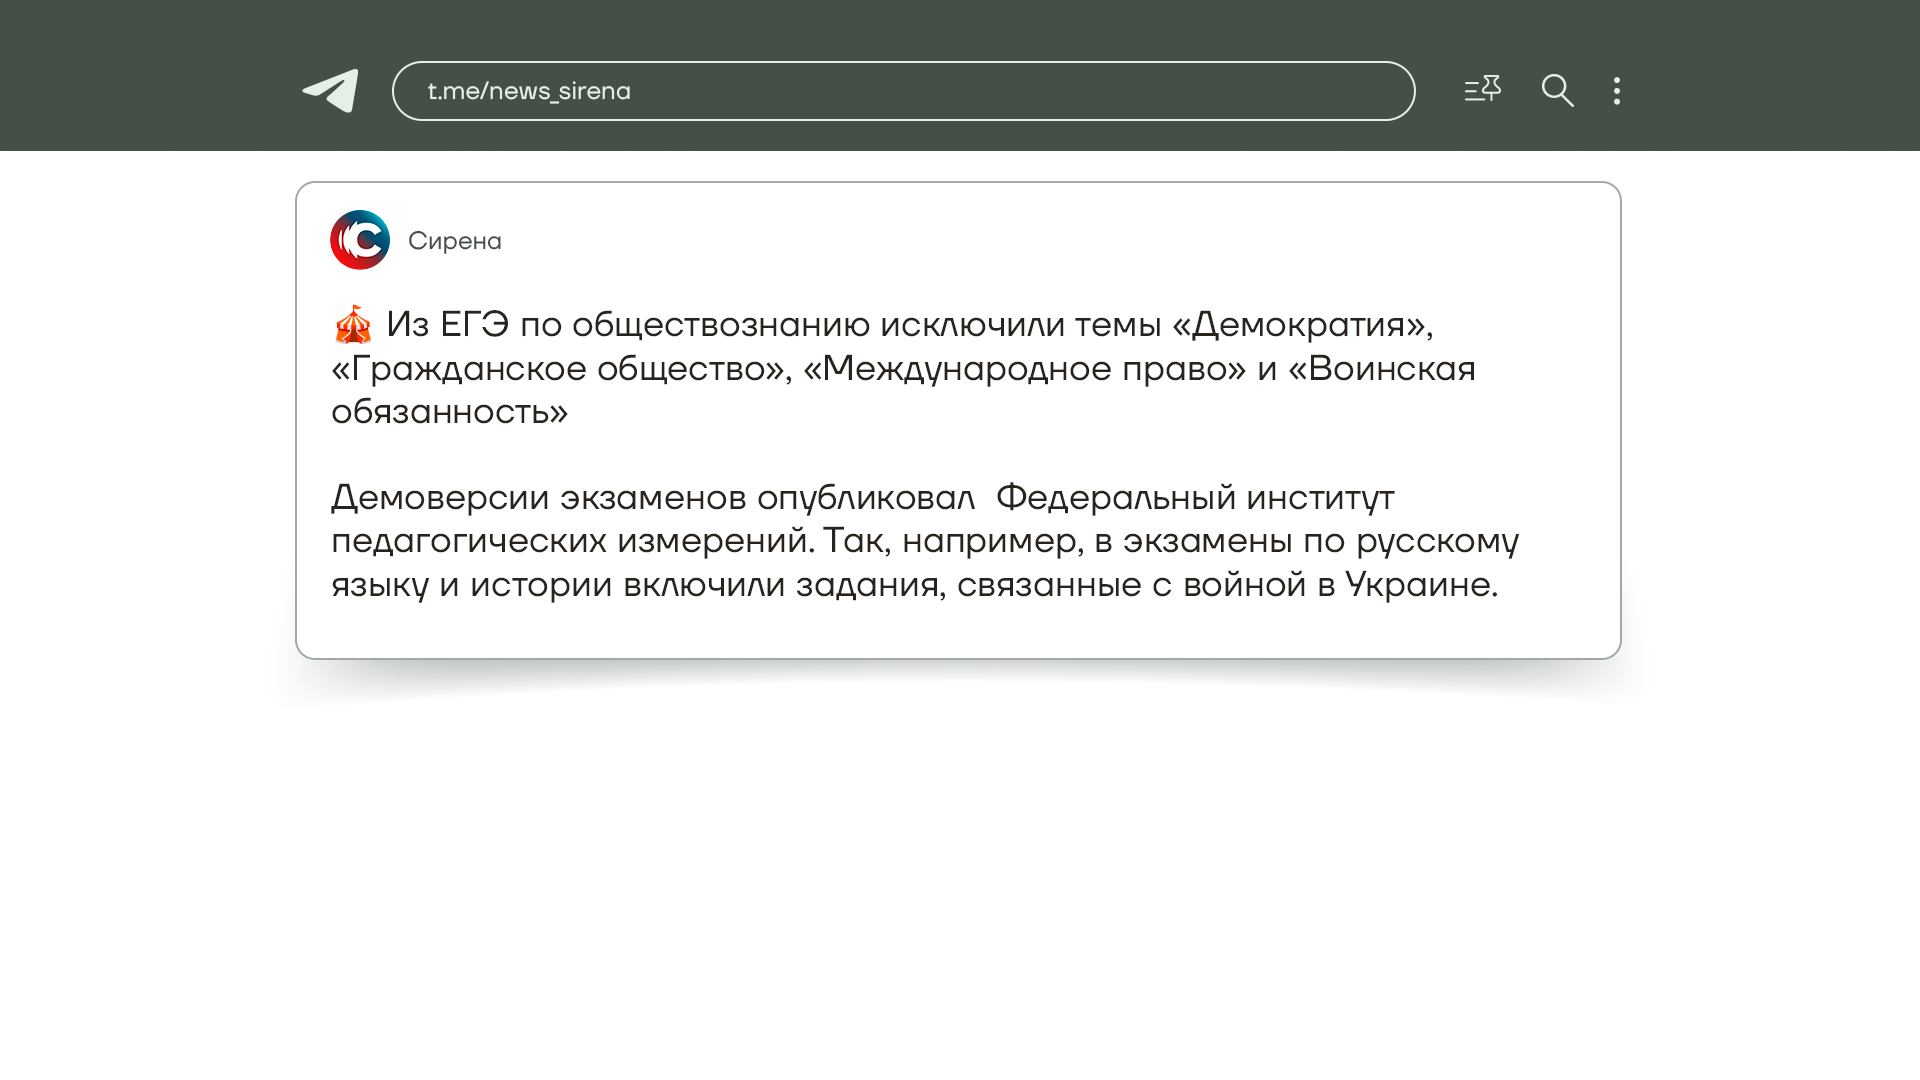1920x1080 pixels.
Task: Click the phrase «Международное право» in the post
Action: click(x=1025, y=369)
